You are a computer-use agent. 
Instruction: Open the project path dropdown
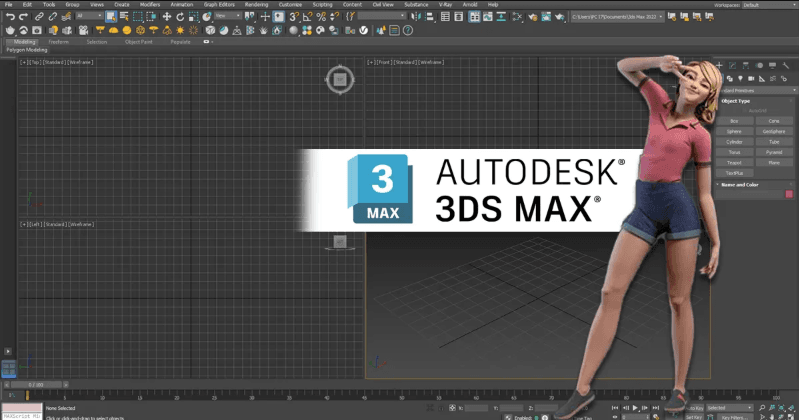(618, 17)
